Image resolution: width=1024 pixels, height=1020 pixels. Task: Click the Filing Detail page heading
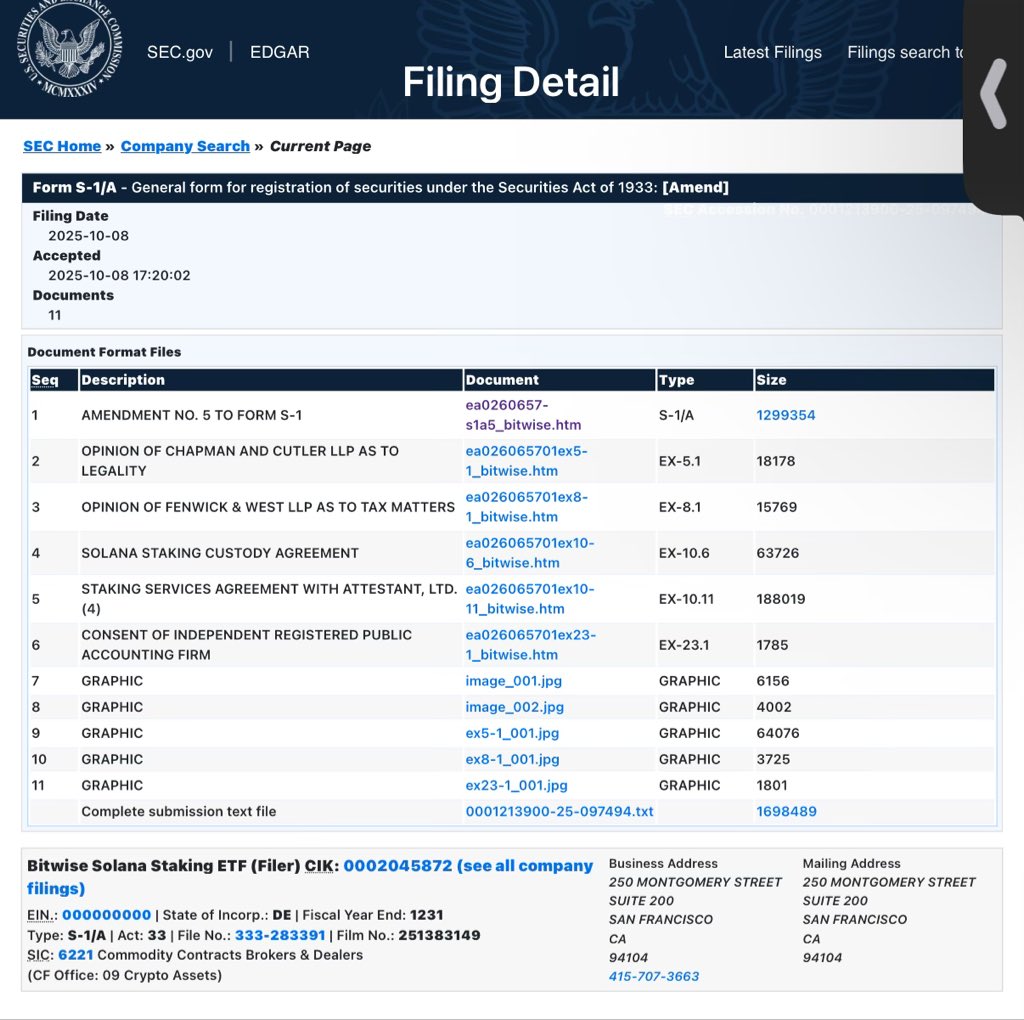pos(511,82)
